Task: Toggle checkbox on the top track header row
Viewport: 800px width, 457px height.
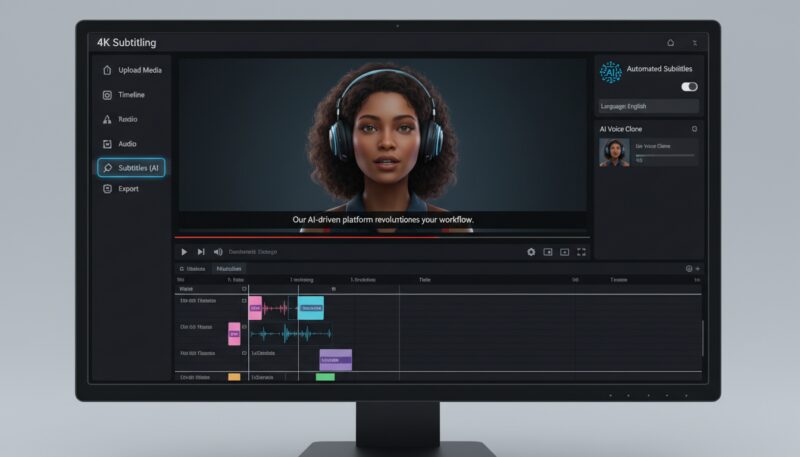Action: point(244,289)
